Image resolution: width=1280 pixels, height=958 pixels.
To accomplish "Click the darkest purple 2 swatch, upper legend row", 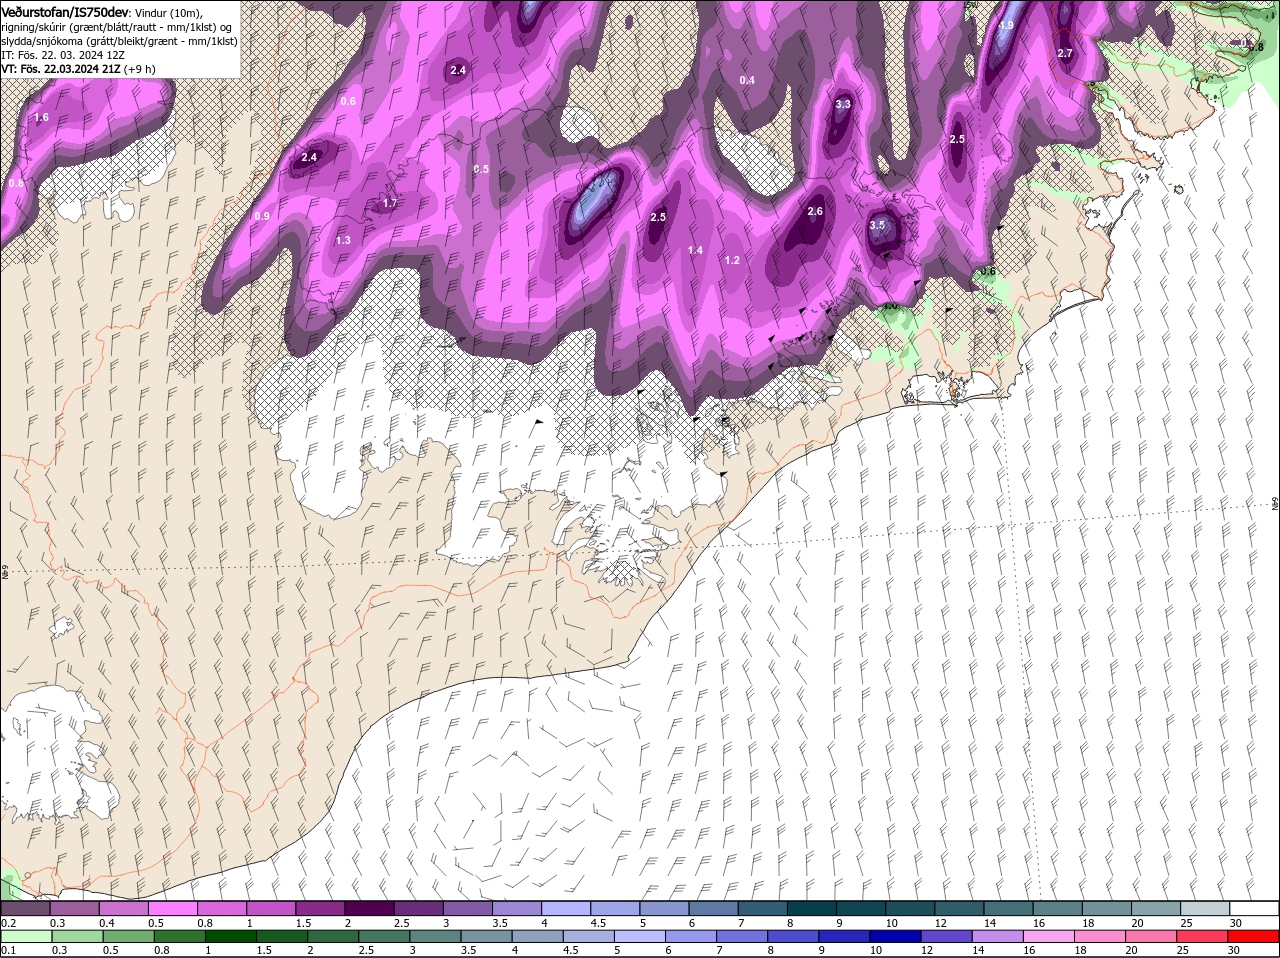I will coord(369,908).
